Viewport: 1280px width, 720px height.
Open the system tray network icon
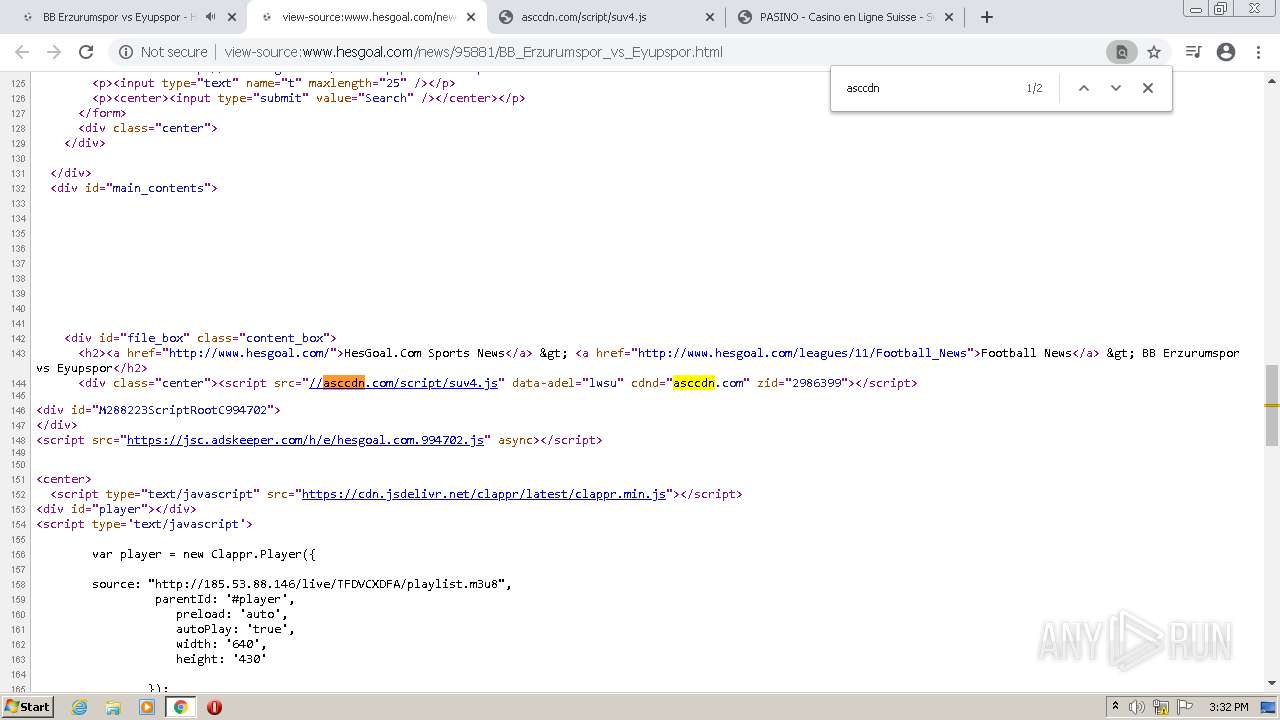coord(1161,707)
